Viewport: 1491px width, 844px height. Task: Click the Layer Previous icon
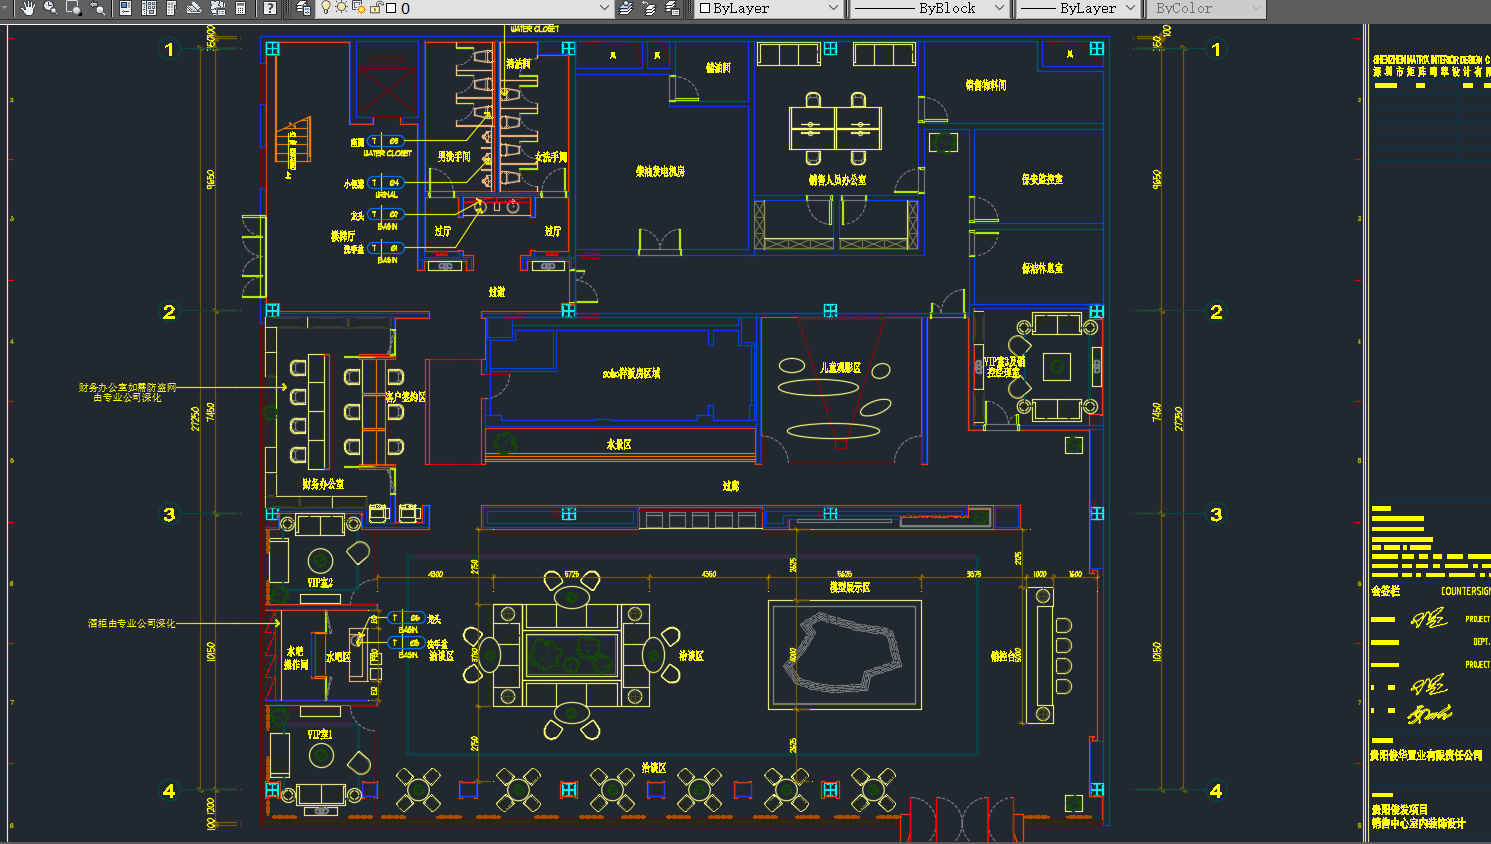649,8
